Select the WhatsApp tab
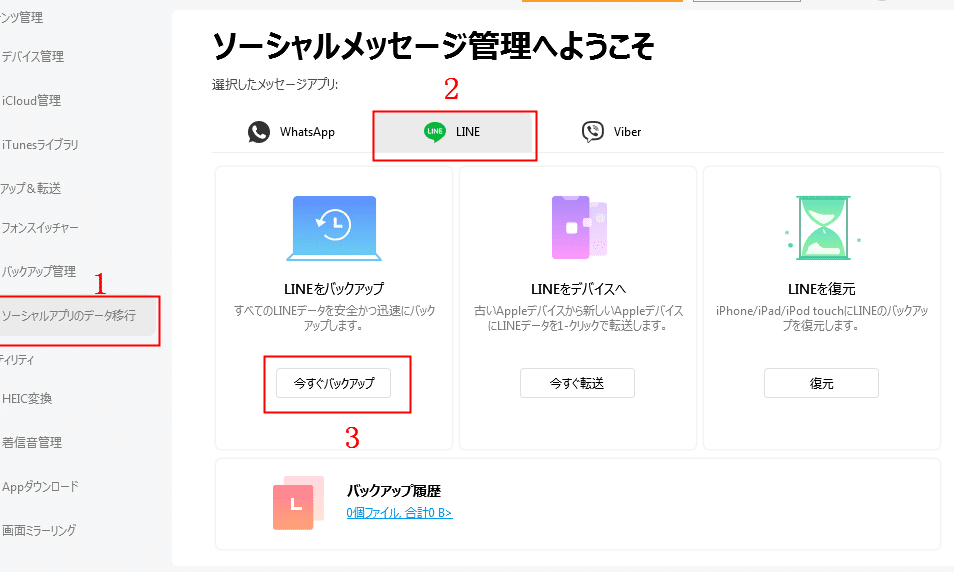954x572 pixels. pyautogui.click(x=291, y=132)
